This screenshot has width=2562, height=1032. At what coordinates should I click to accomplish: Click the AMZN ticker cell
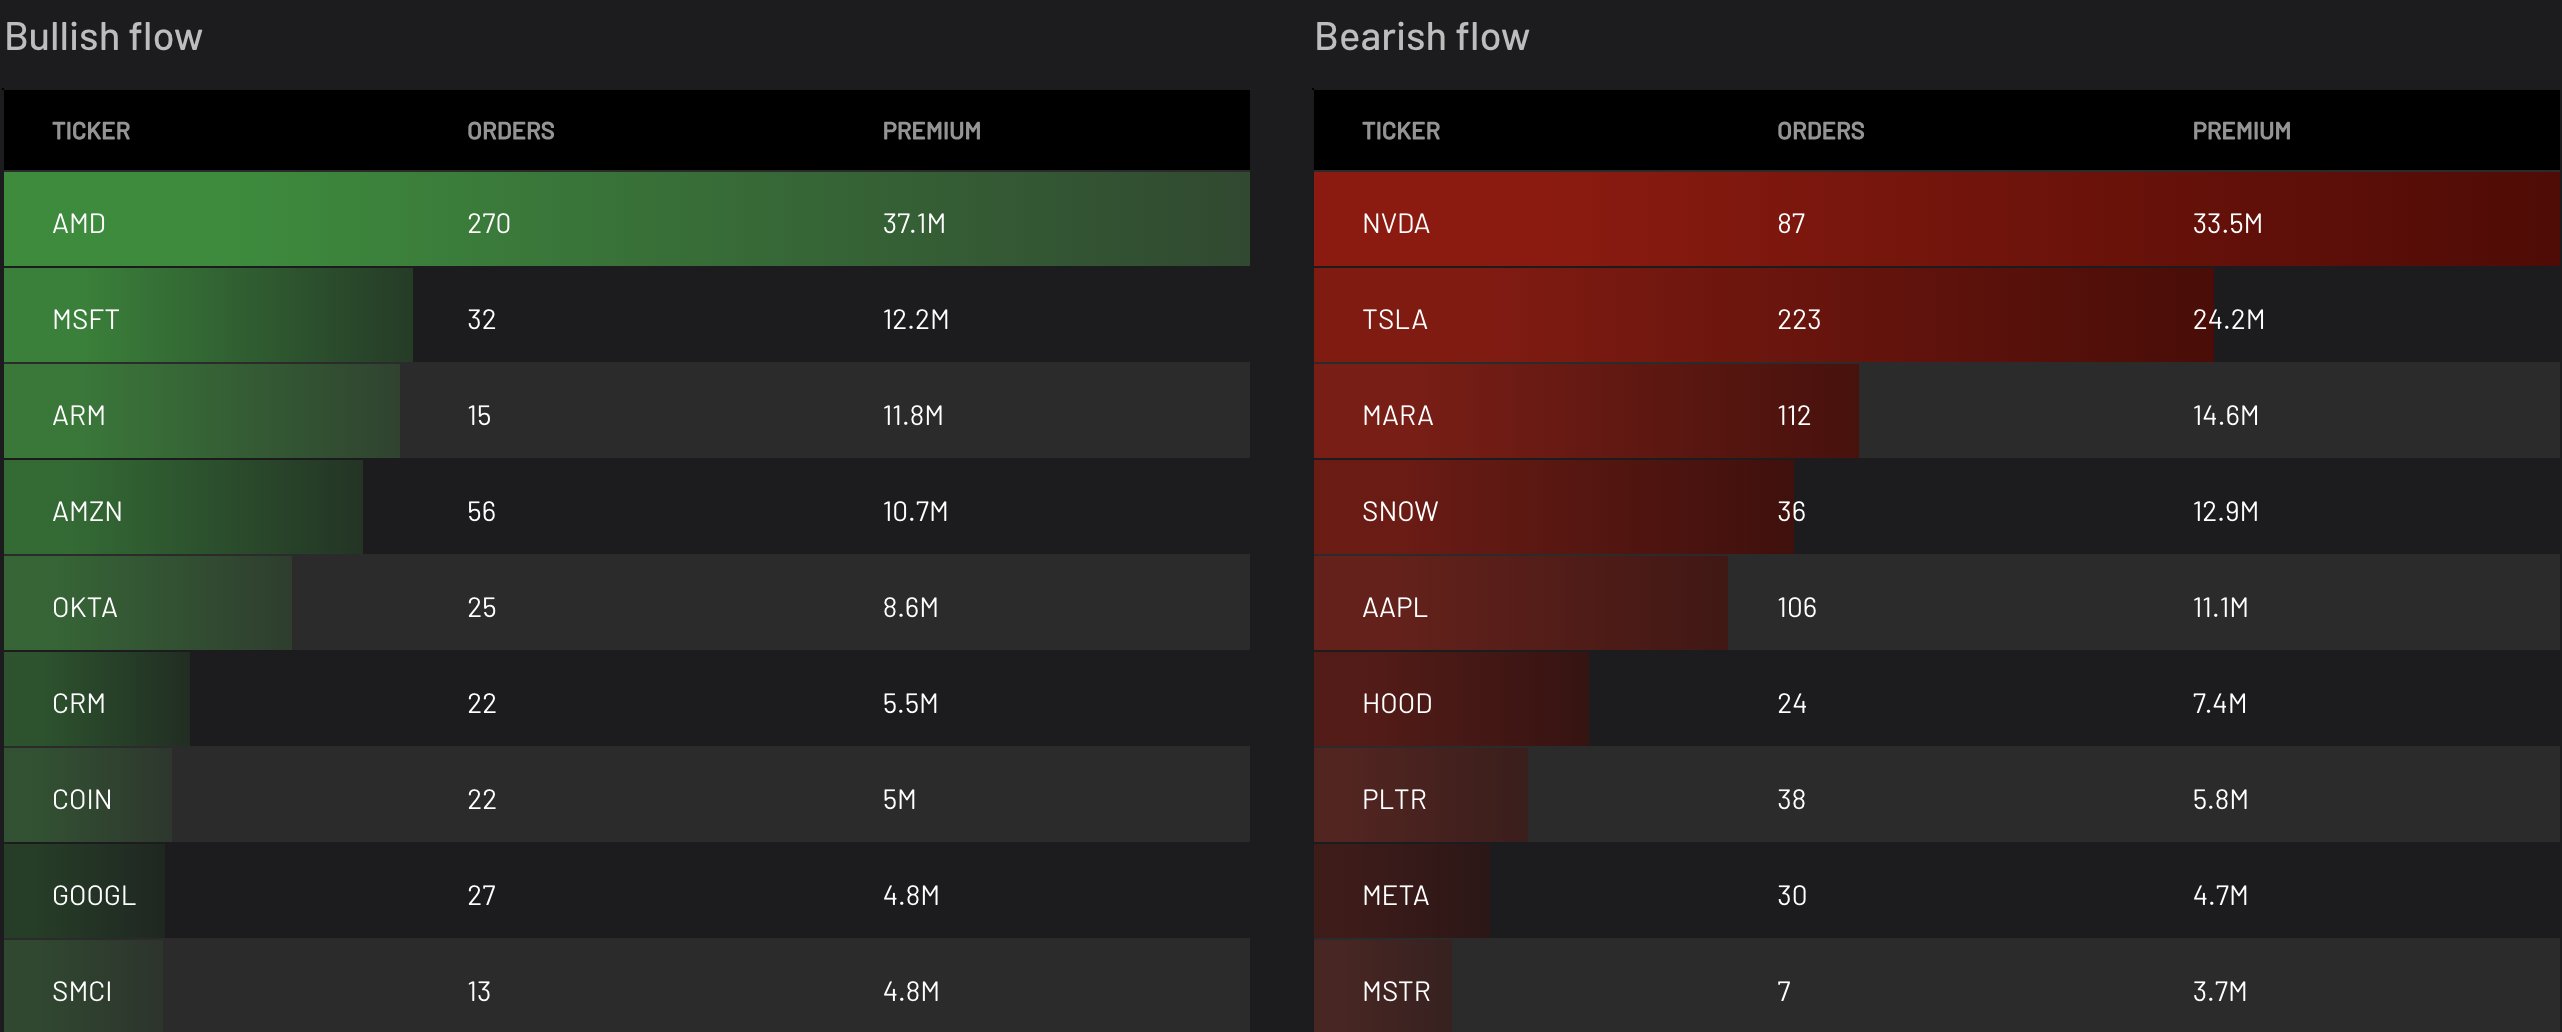(88, 511)
